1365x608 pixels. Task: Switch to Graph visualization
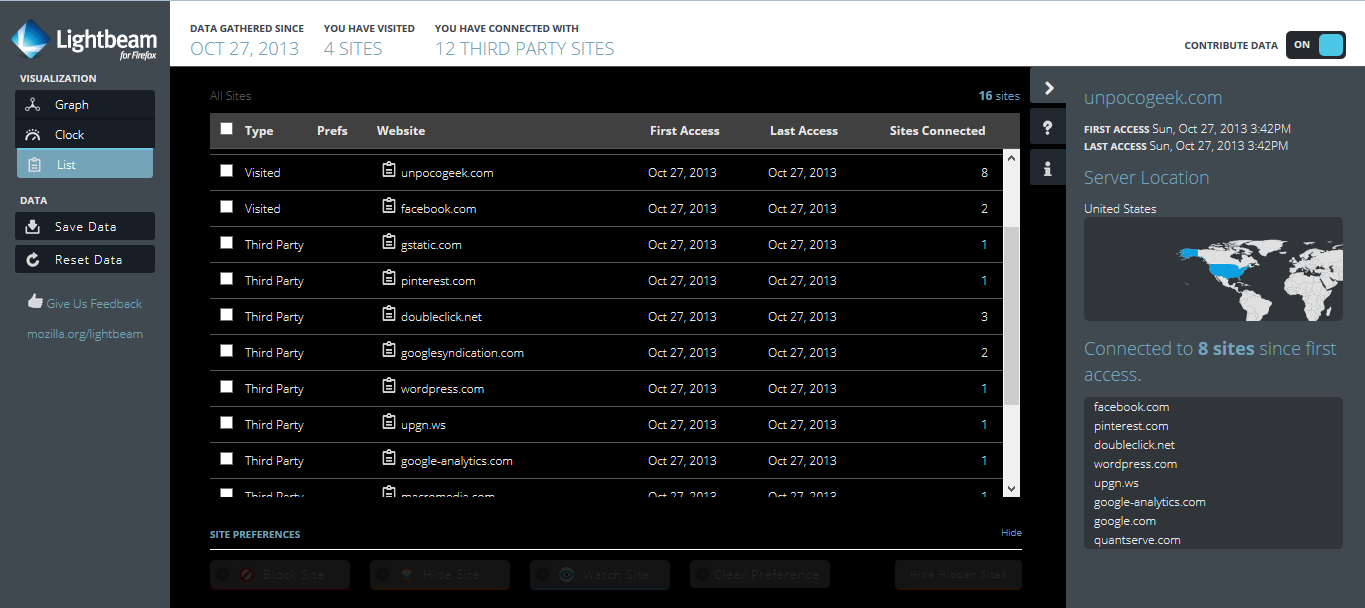click(85, 105)
